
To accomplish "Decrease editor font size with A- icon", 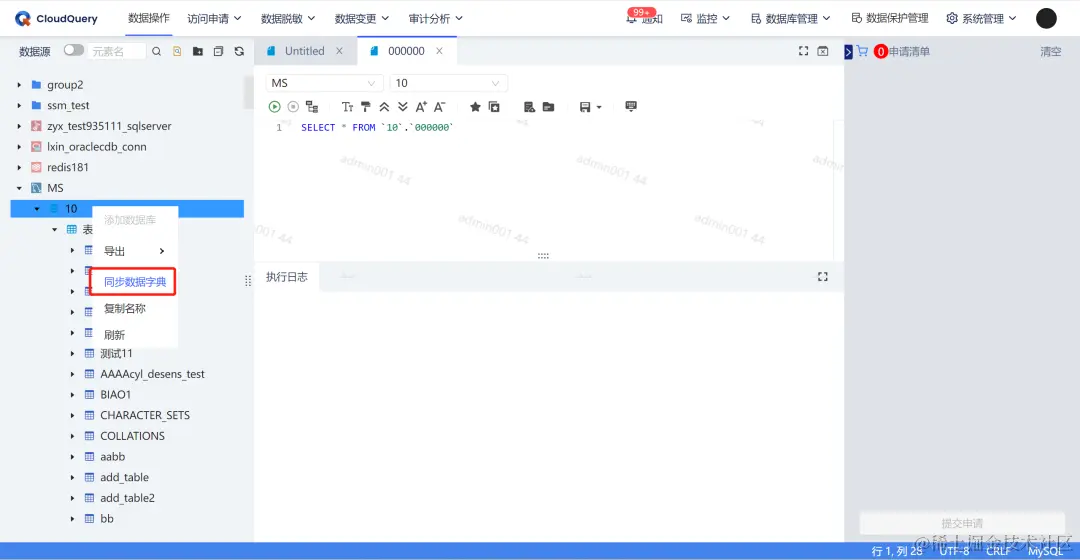I will [439, 107].
